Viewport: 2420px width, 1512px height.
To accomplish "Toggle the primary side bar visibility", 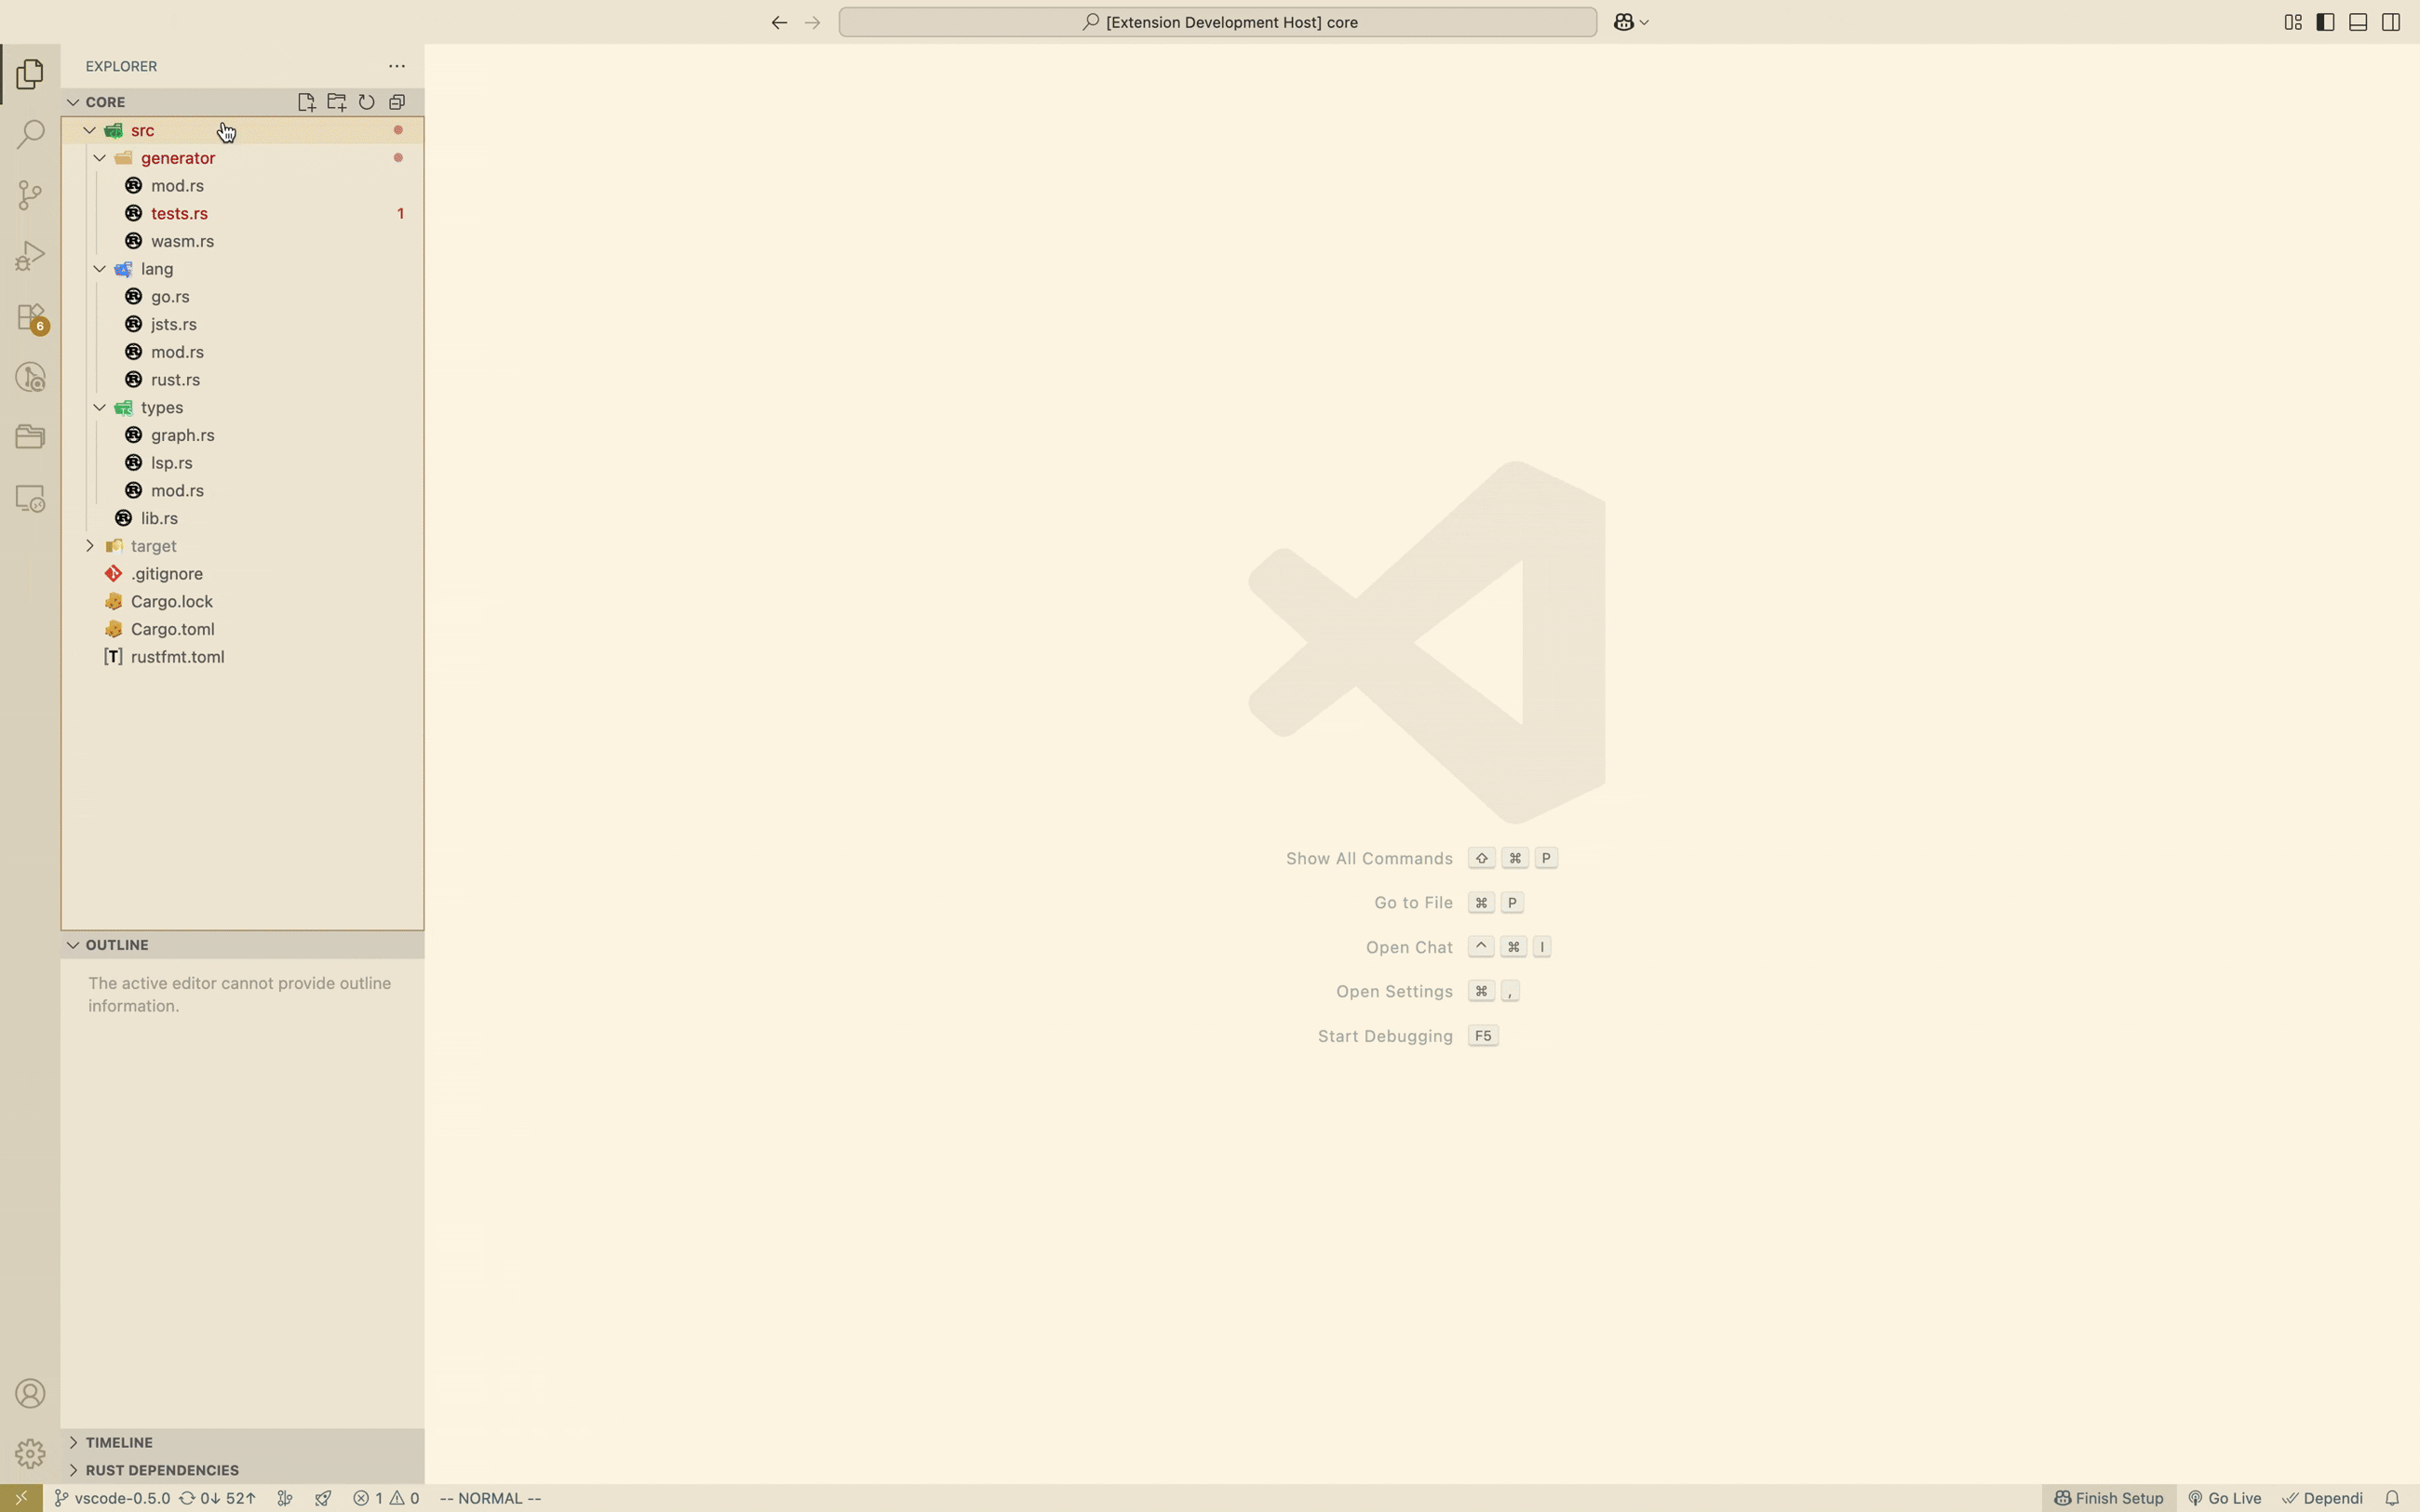I will (2325, 22).
